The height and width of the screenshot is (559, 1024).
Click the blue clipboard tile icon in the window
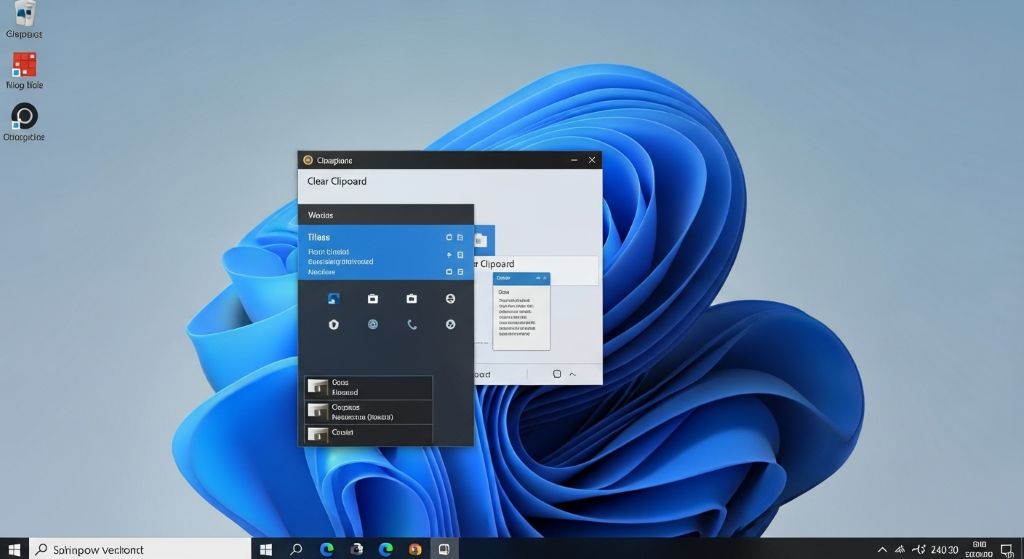pyautogui.click(x=482, y=240)
